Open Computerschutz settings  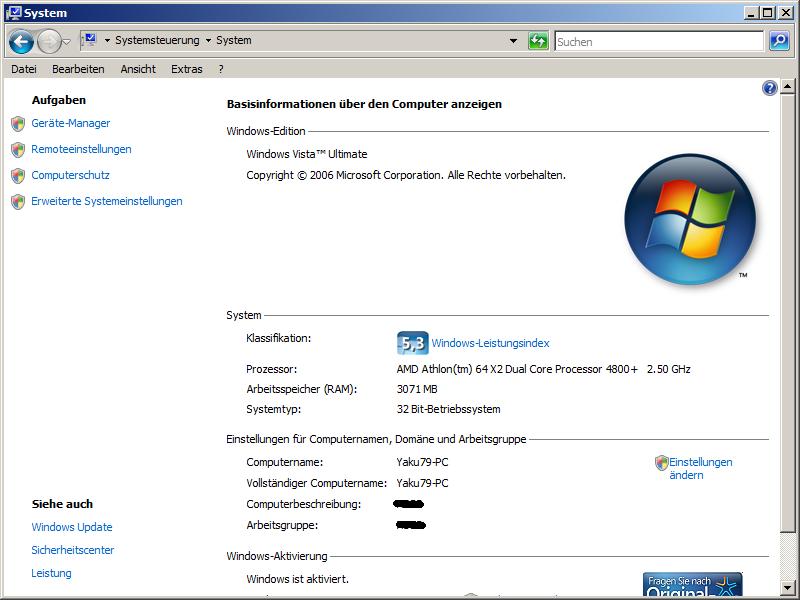[x=70, y=175]
